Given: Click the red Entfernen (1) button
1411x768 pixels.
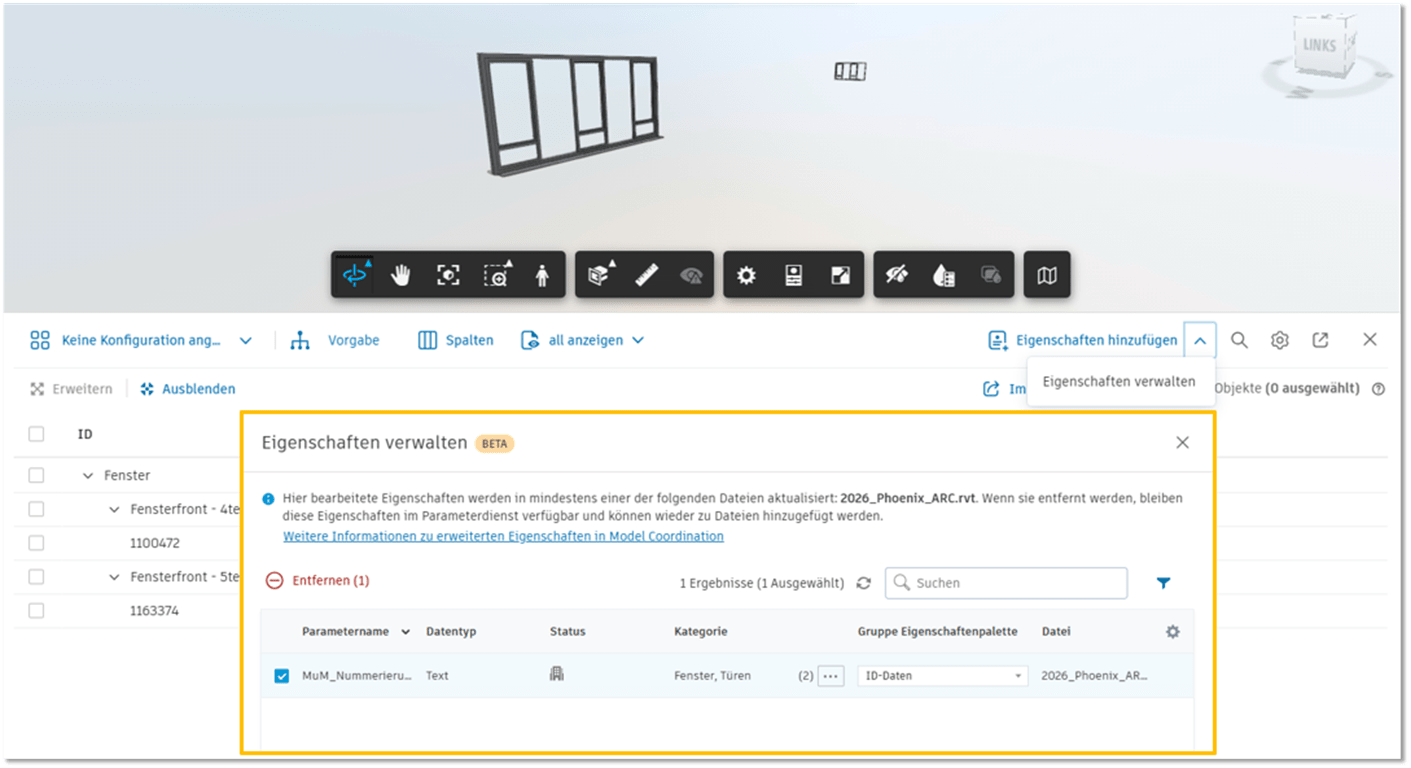Looking at the screenshot, I should click(319, 580).
